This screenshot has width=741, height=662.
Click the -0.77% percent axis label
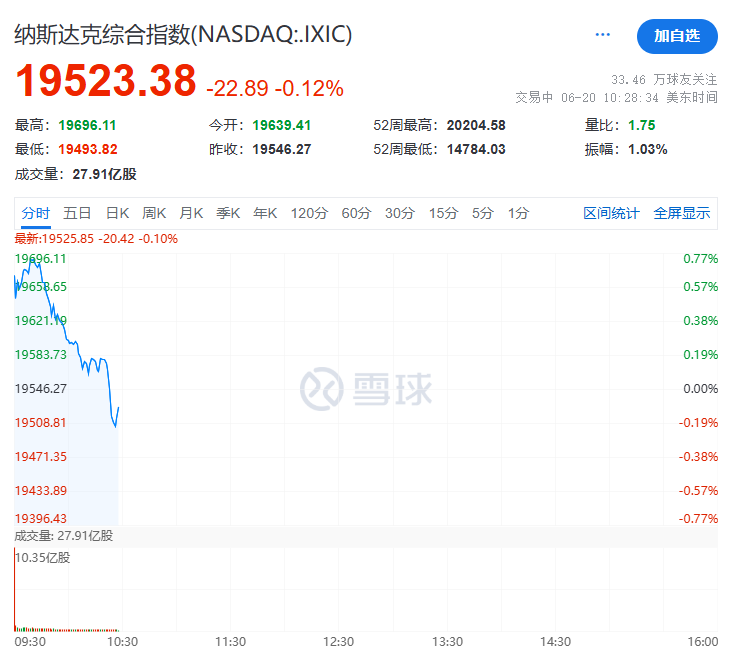[698, 518]
